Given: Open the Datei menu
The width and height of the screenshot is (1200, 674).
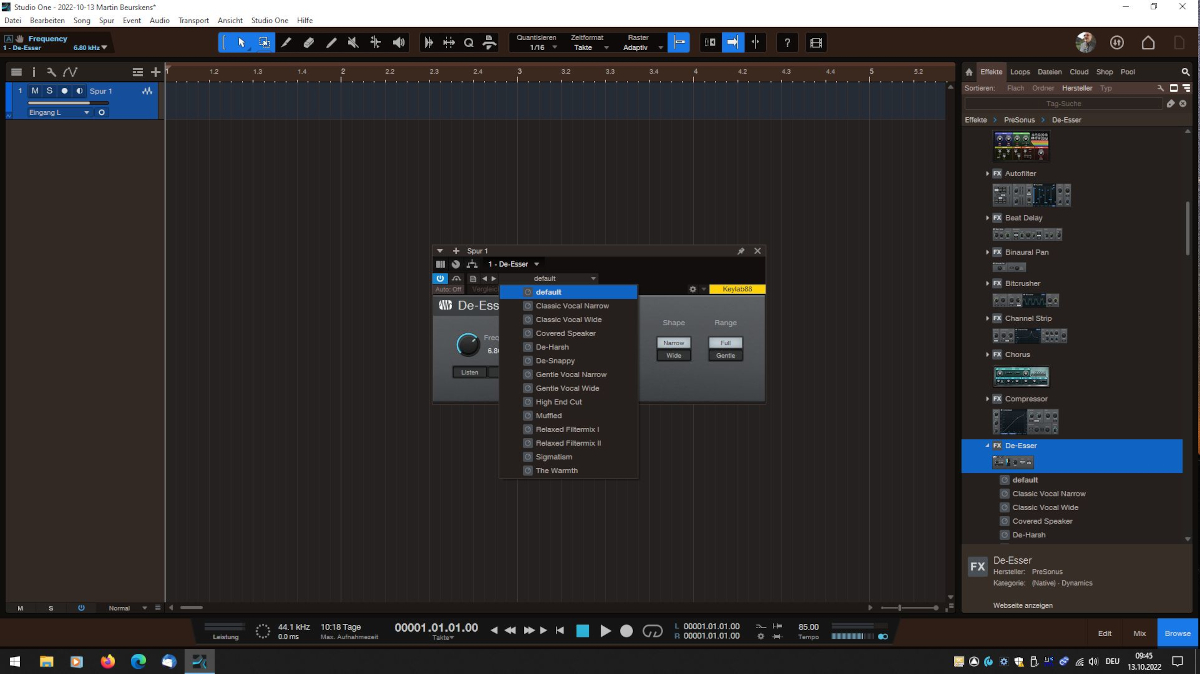Looking at the screenshot, I should point(13,20).
